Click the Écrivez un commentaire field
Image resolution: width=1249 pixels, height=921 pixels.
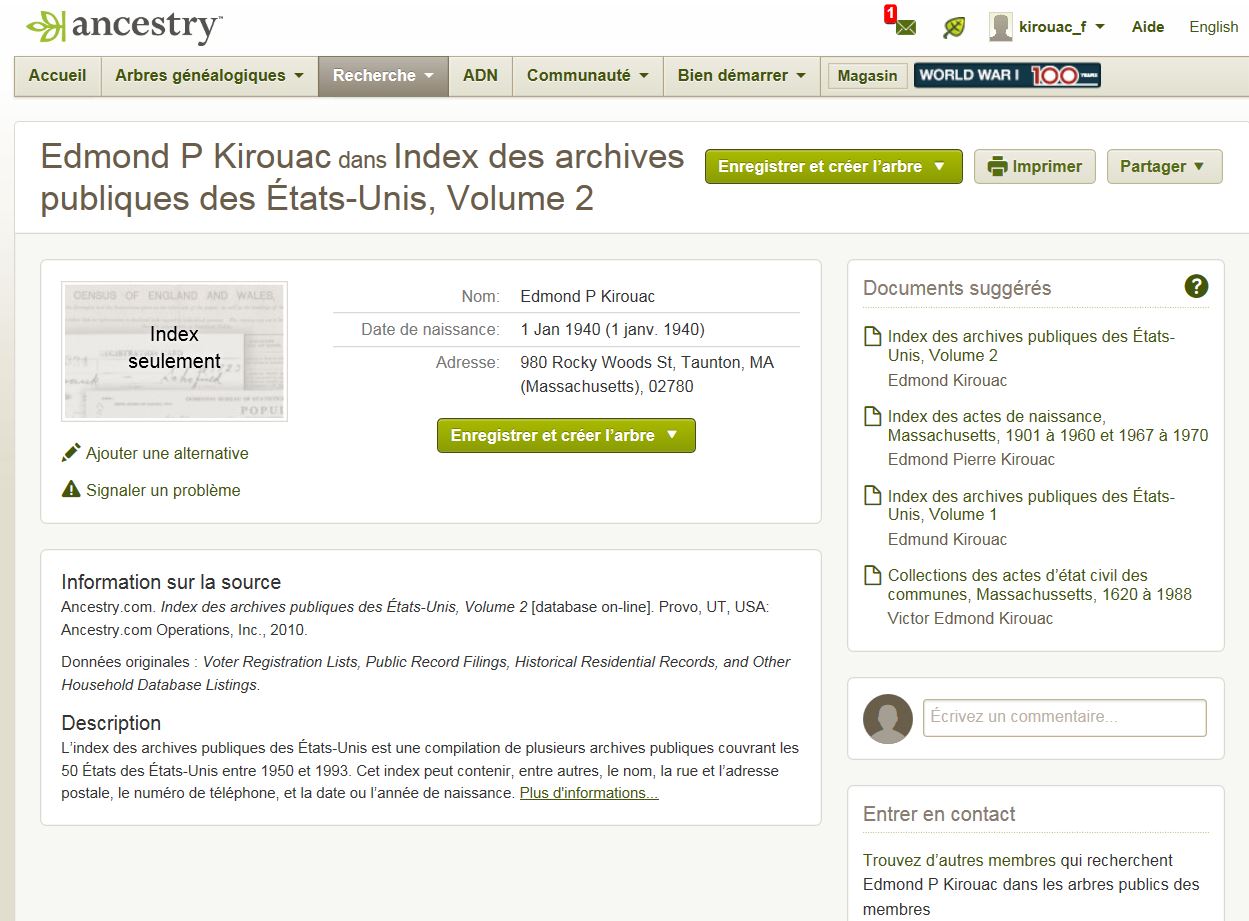coord(1064,717)
